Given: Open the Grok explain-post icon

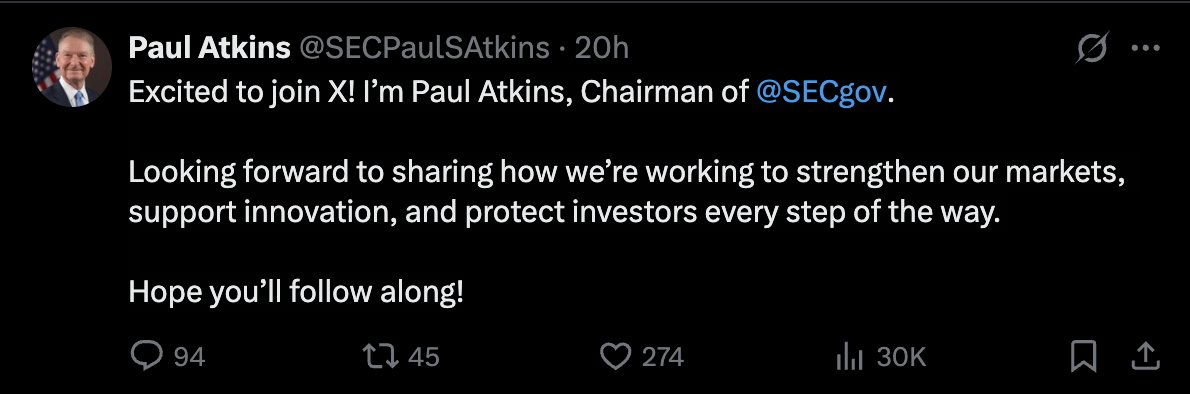Looking at the screenshot, I should [1094, 49].
